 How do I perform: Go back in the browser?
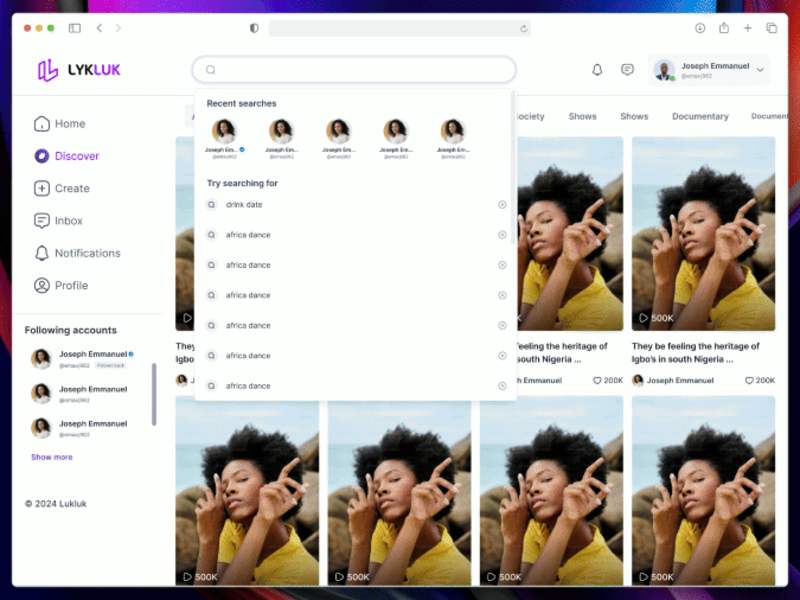point(99,28)
